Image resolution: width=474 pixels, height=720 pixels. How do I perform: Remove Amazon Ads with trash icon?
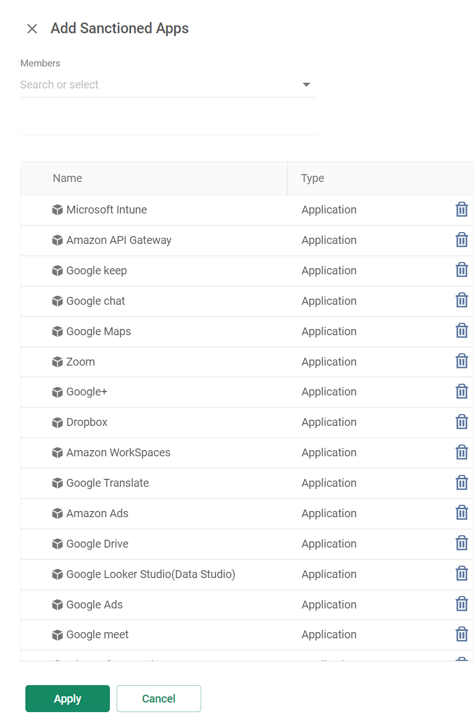coord(462,513)
